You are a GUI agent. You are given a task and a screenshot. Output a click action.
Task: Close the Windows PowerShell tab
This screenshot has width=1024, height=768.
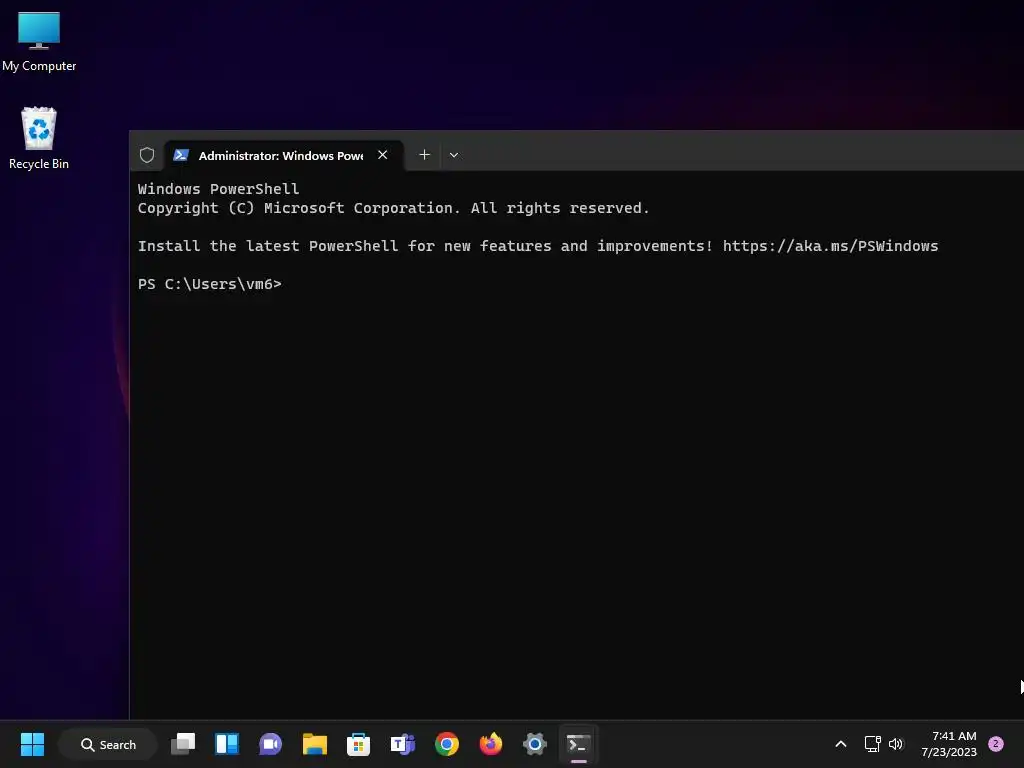tap(383, 155)
